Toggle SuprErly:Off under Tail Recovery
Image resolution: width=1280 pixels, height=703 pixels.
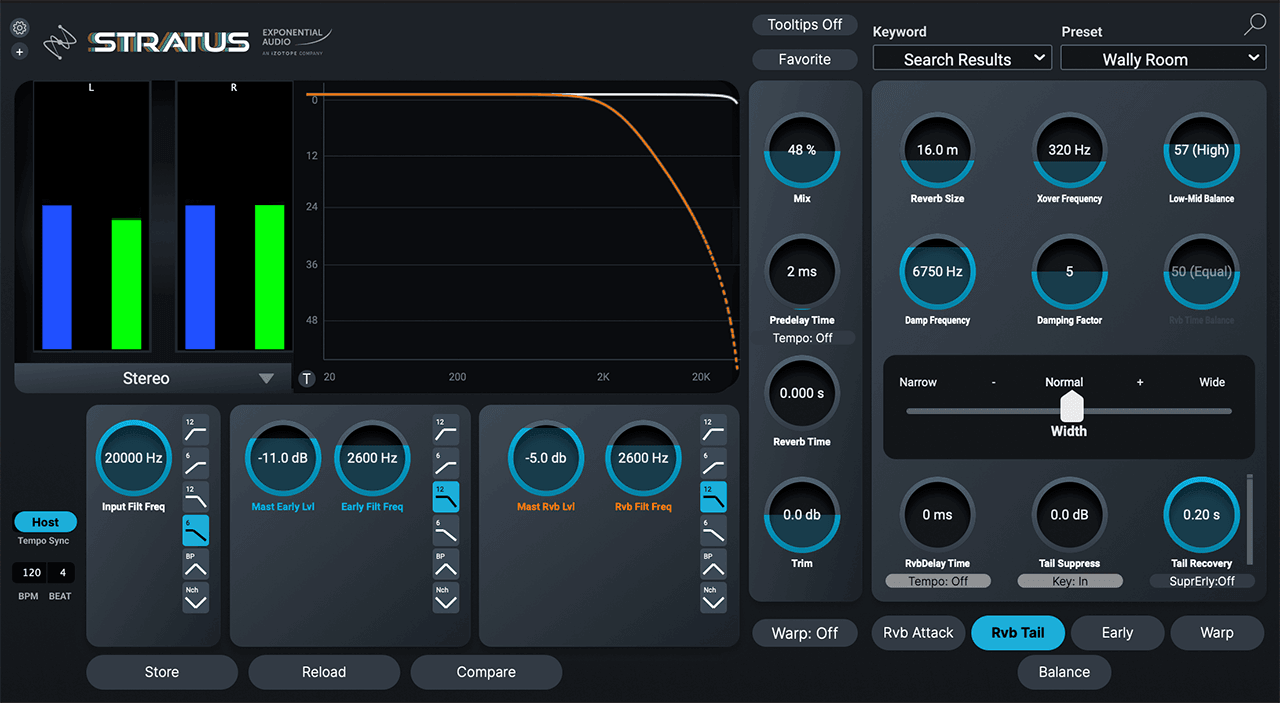pyautogui.click(x=1202, y=581)
